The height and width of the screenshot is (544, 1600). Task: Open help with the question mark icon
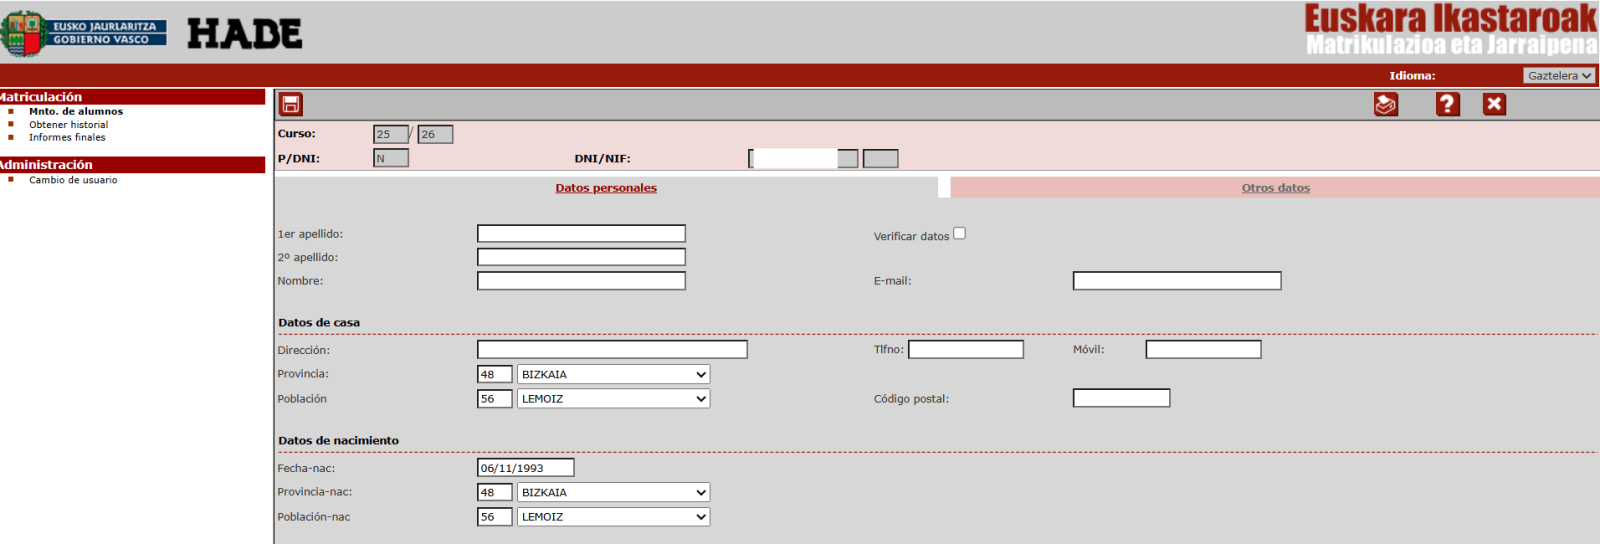click(x=1447, y=104)
